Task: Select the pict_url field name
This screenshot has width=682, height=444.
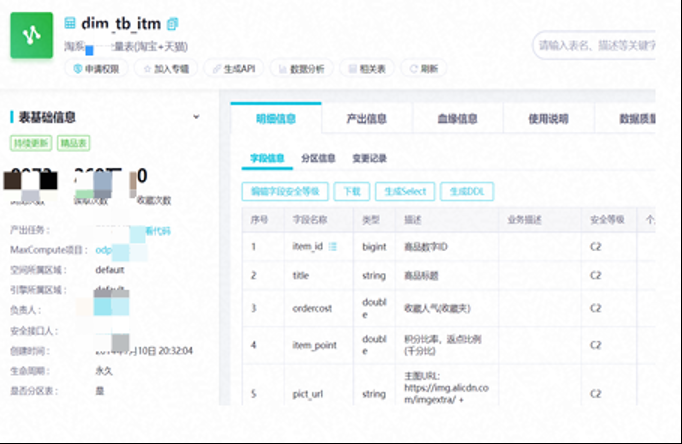Action: (x=308, y=394)
